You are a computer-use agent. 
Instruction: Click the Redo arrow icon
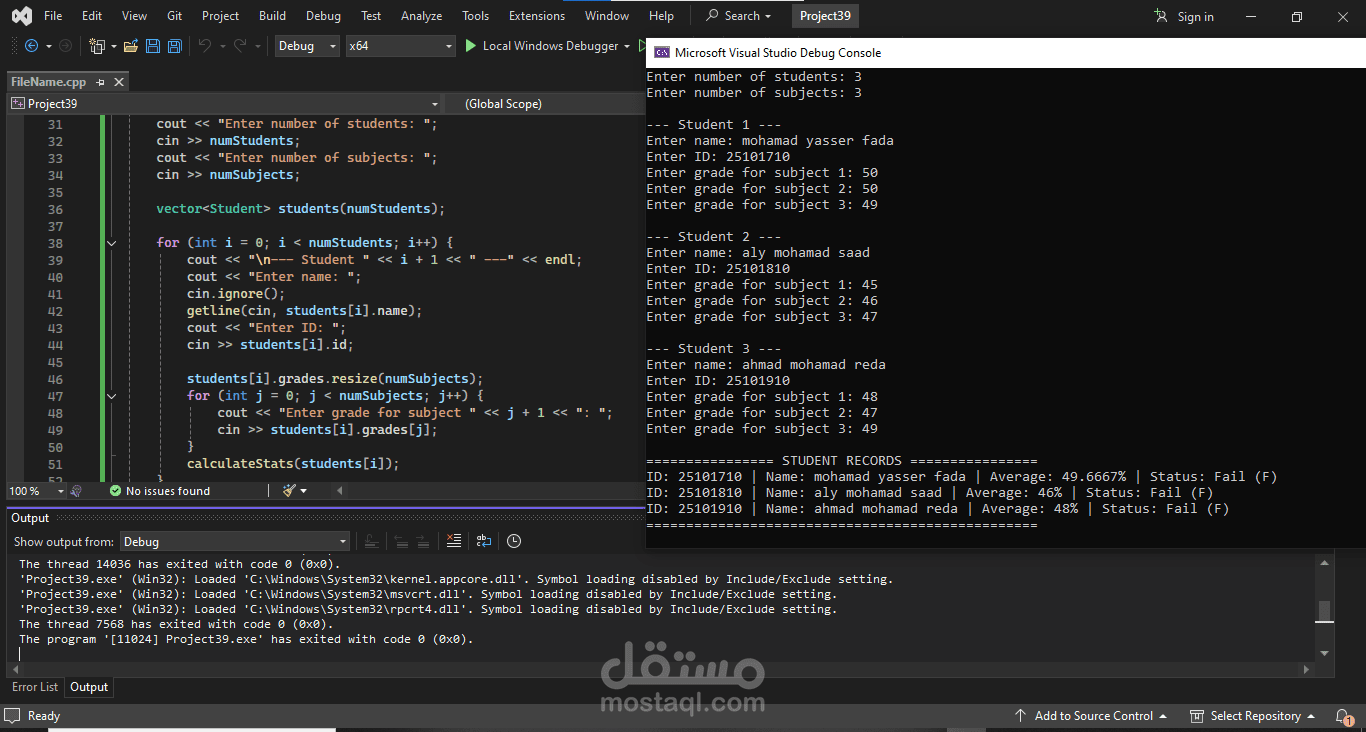coord(241,46)
